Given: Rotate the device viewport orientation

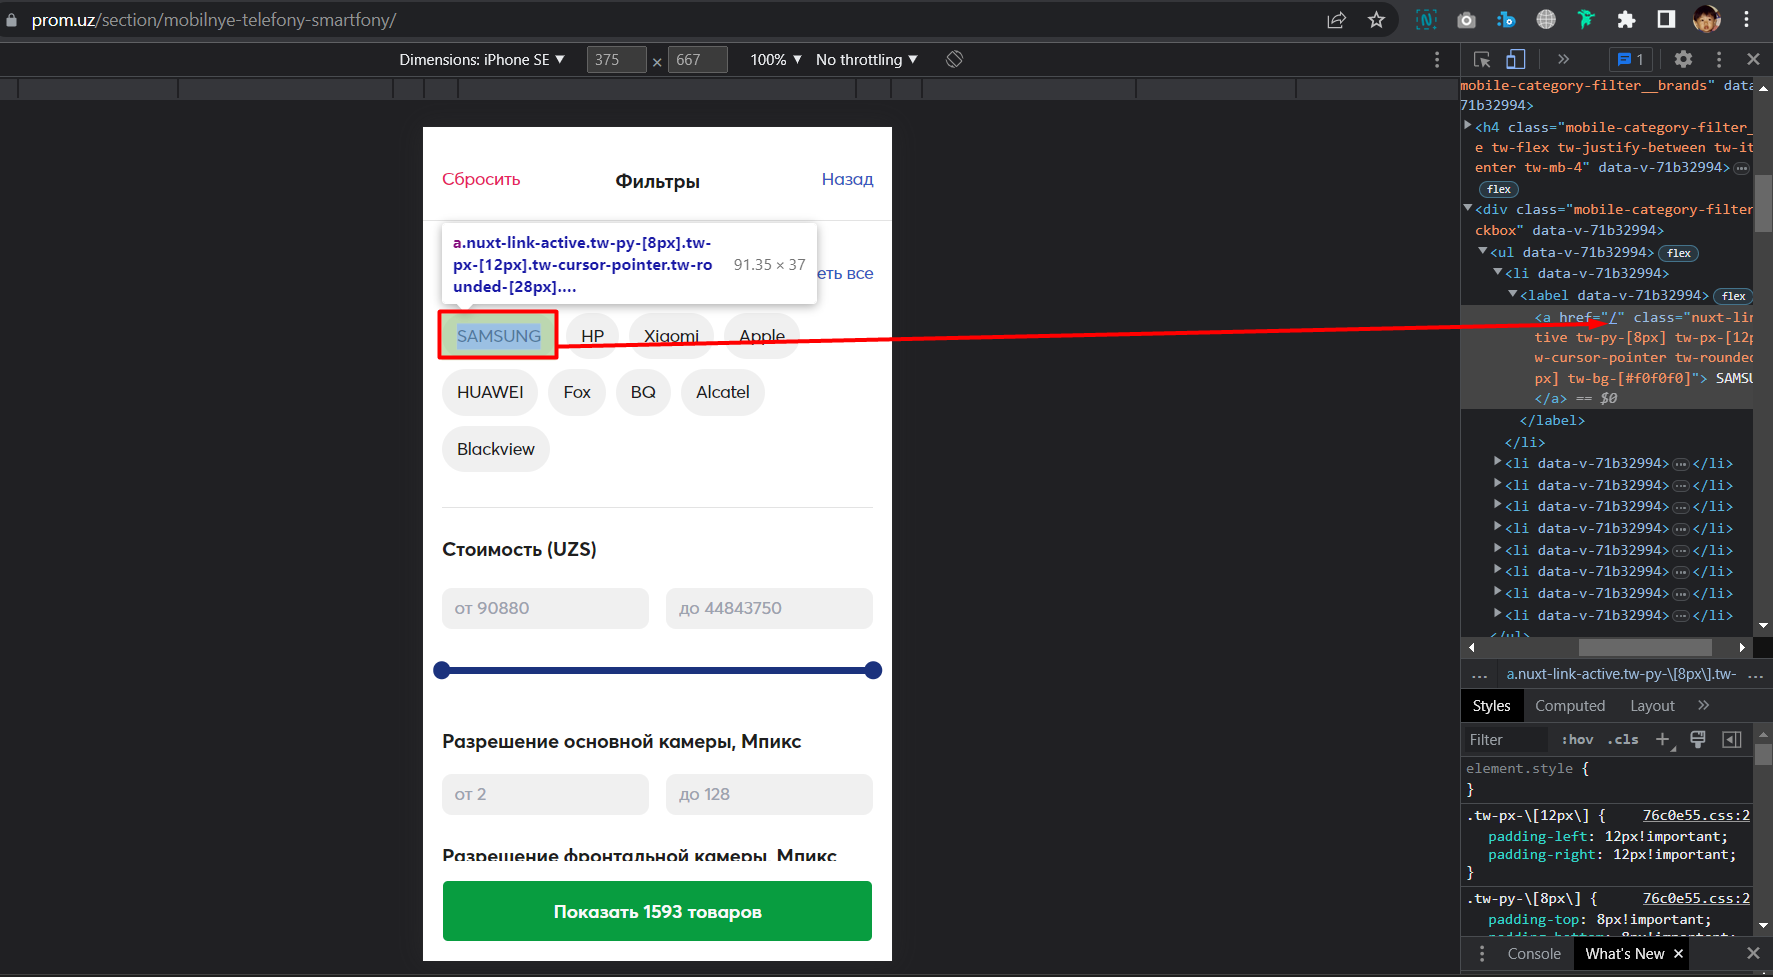Looking at the screenshot, I should (955, 59).
